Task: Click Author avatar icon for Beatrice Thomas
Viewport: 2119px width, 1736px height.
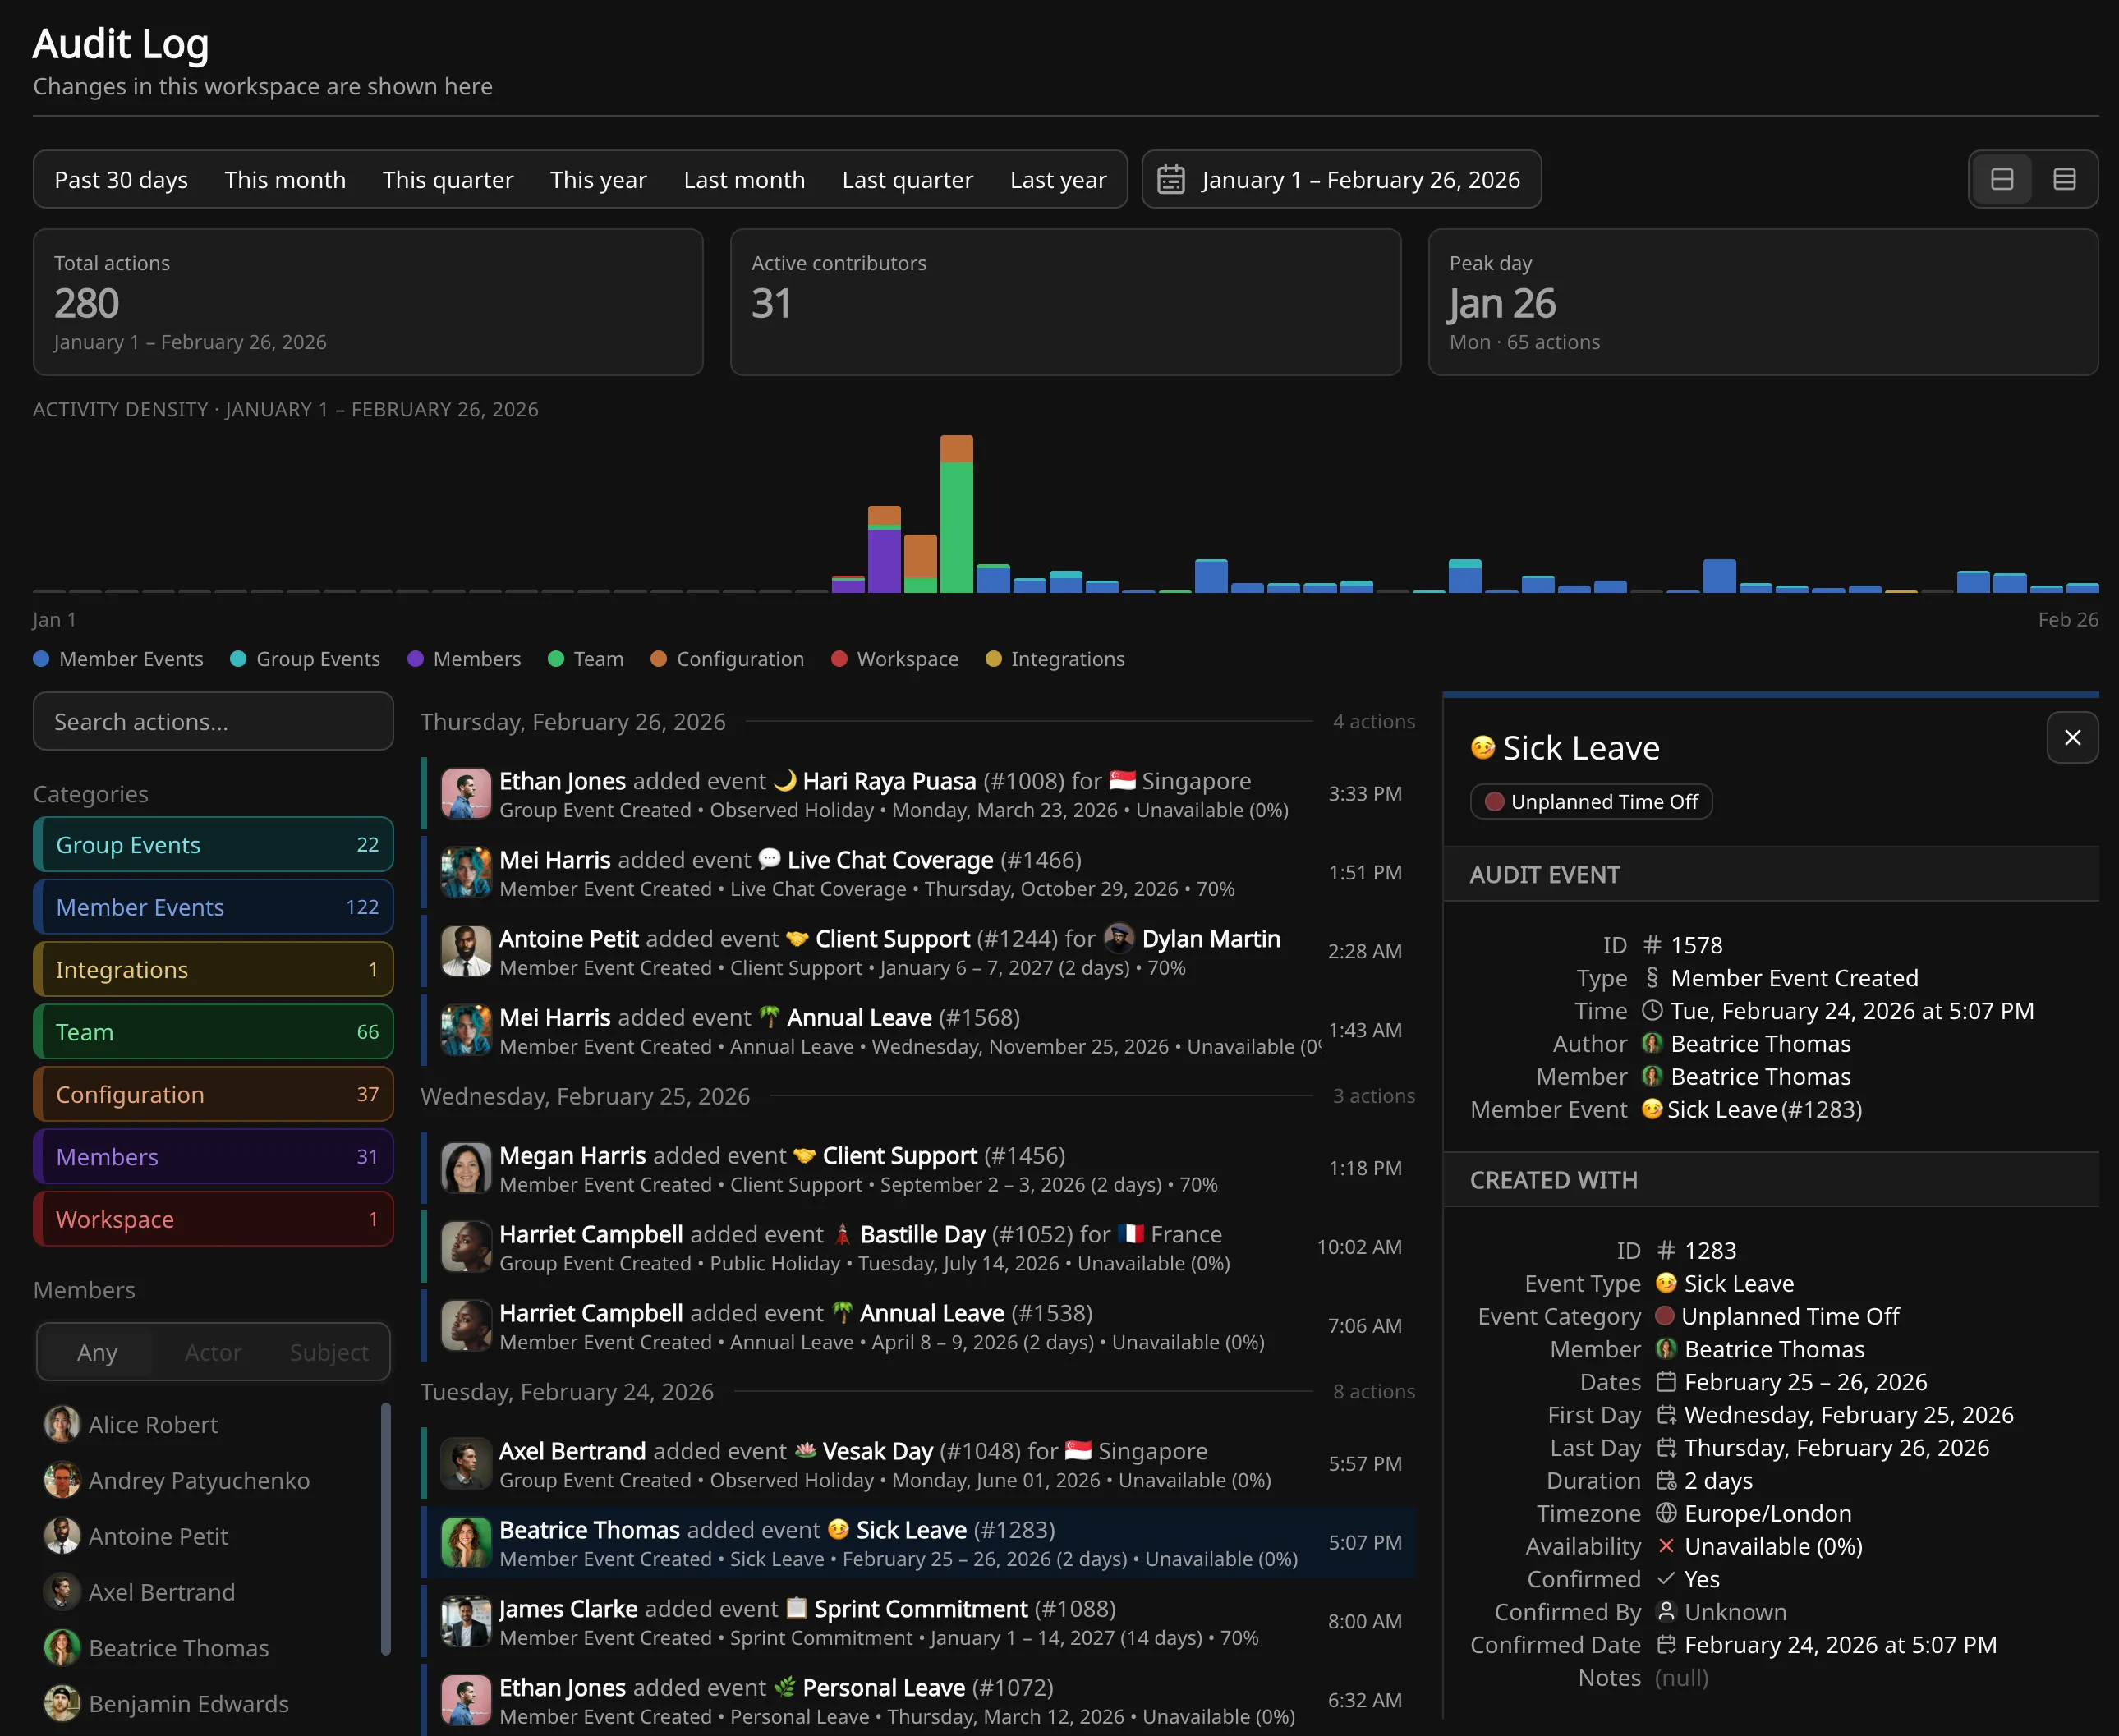Action: tap(1652, 1043)
